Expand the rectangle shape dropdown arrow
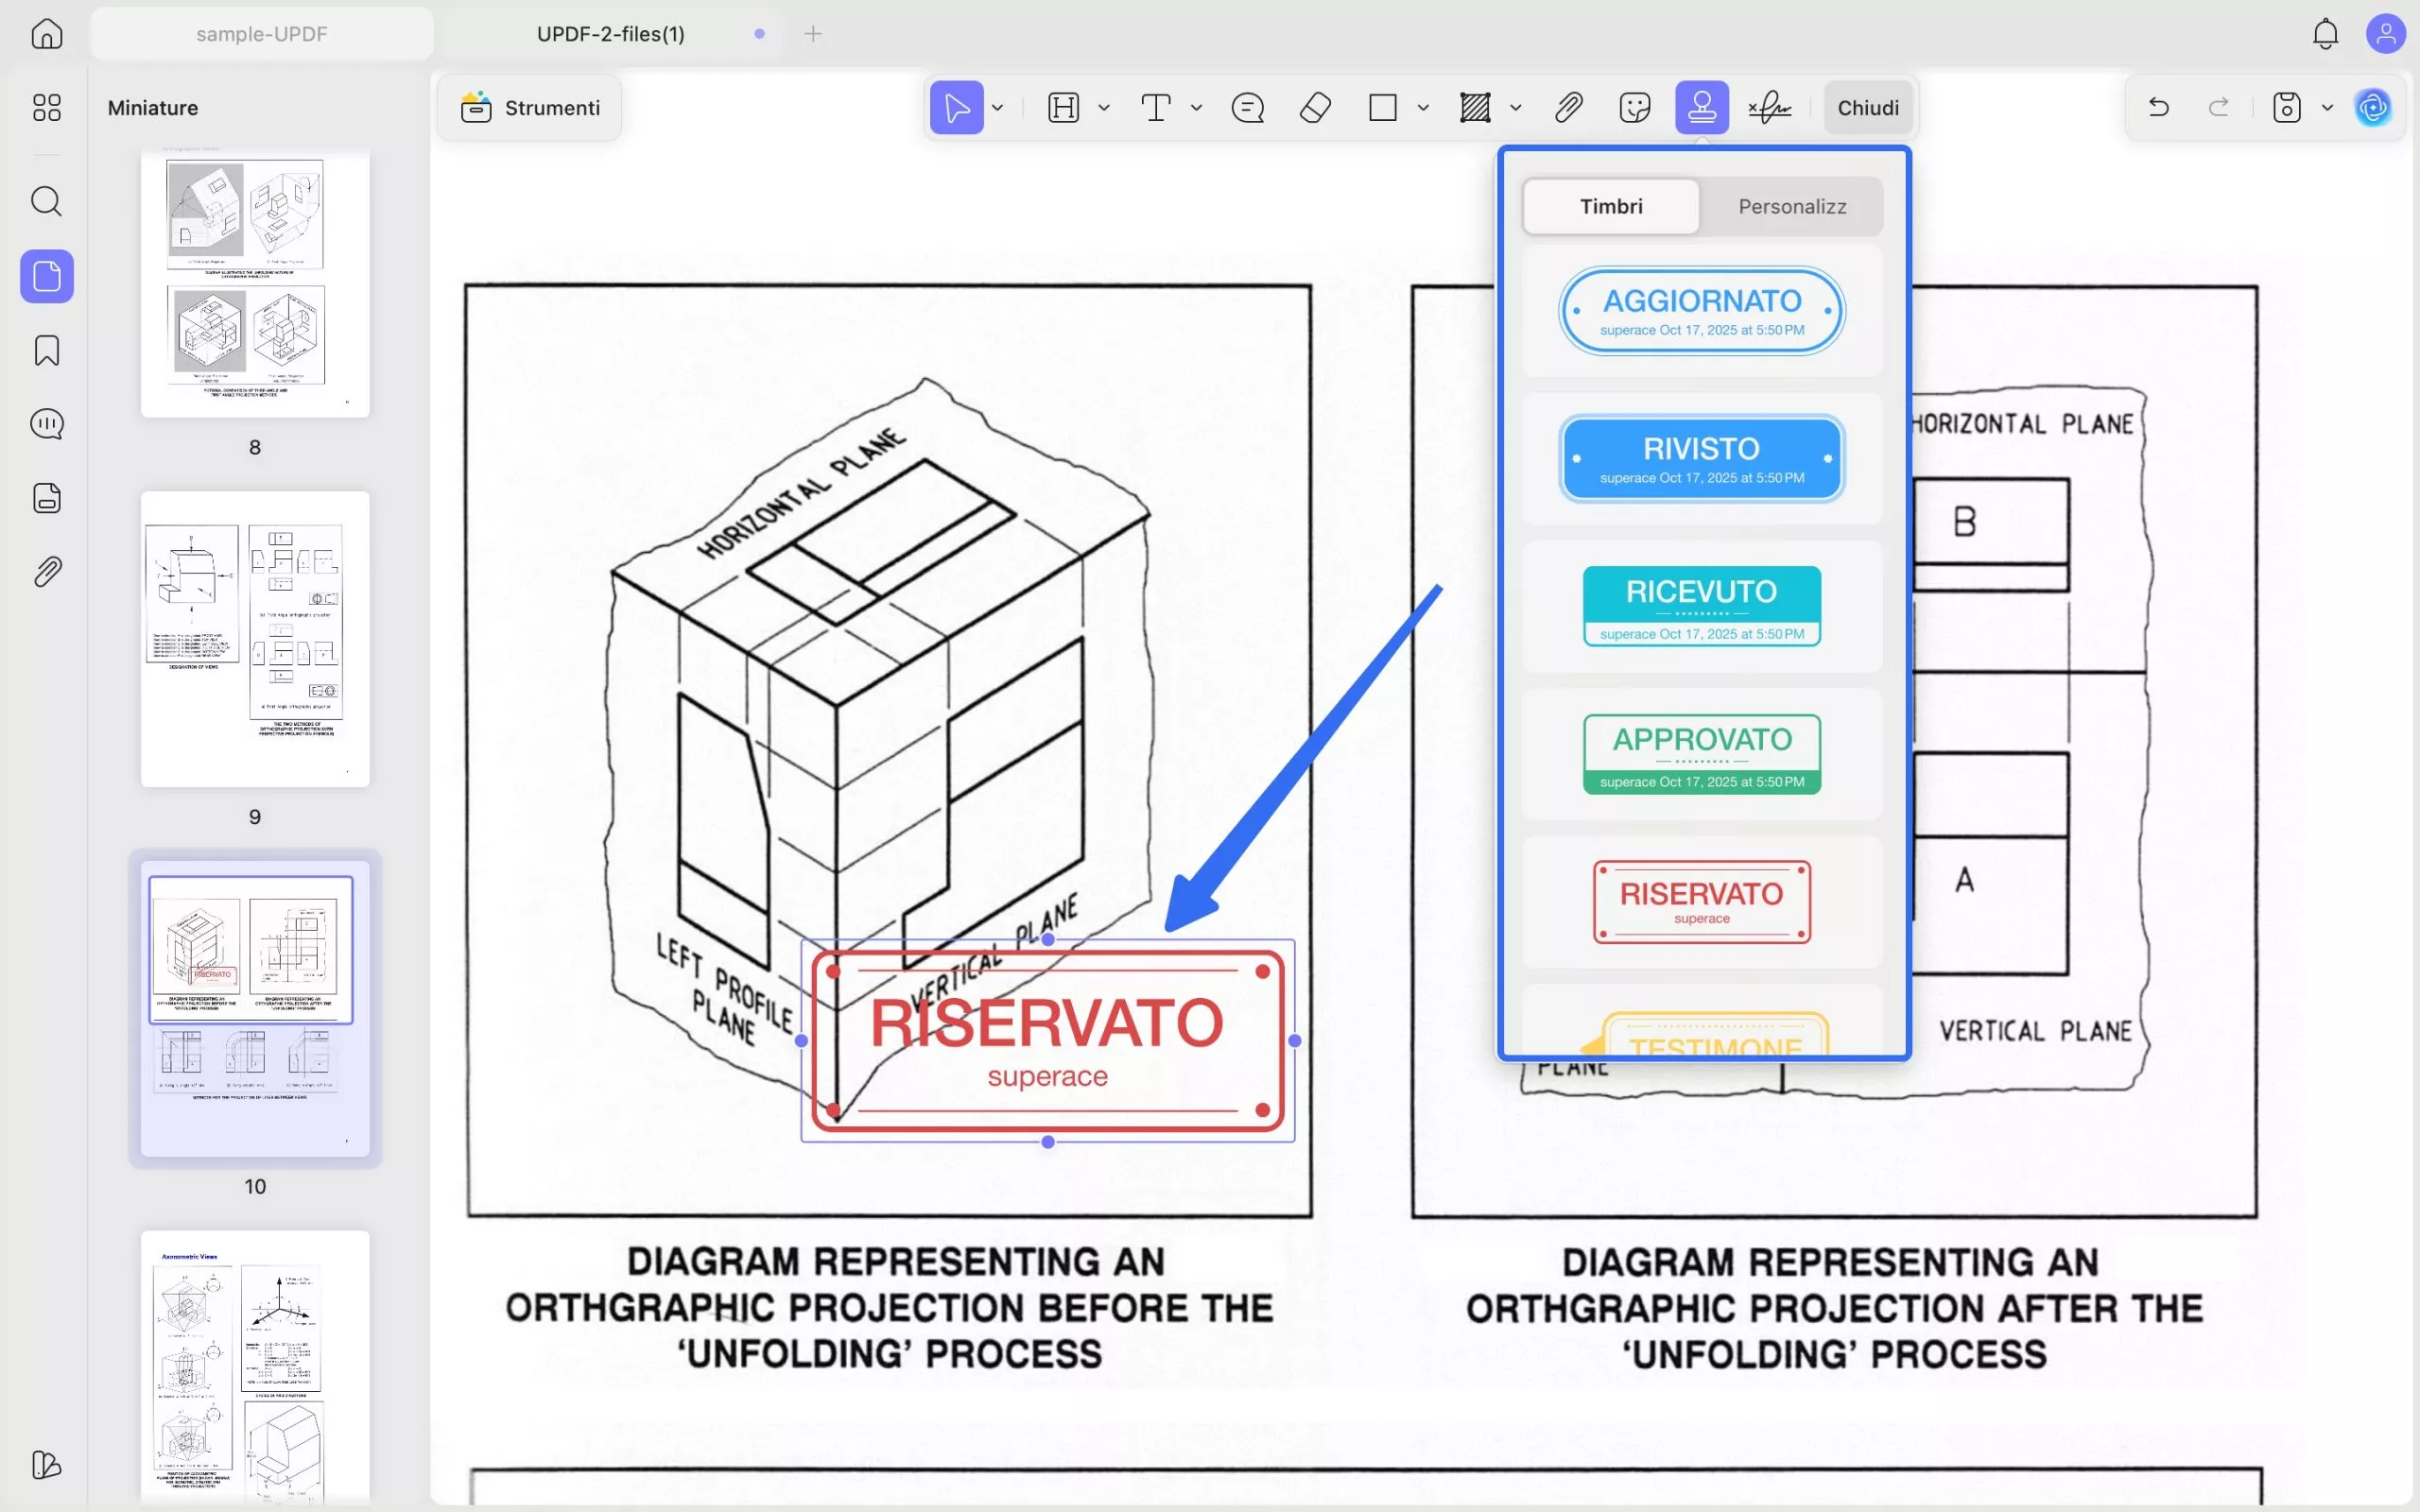 point(1423,108)
